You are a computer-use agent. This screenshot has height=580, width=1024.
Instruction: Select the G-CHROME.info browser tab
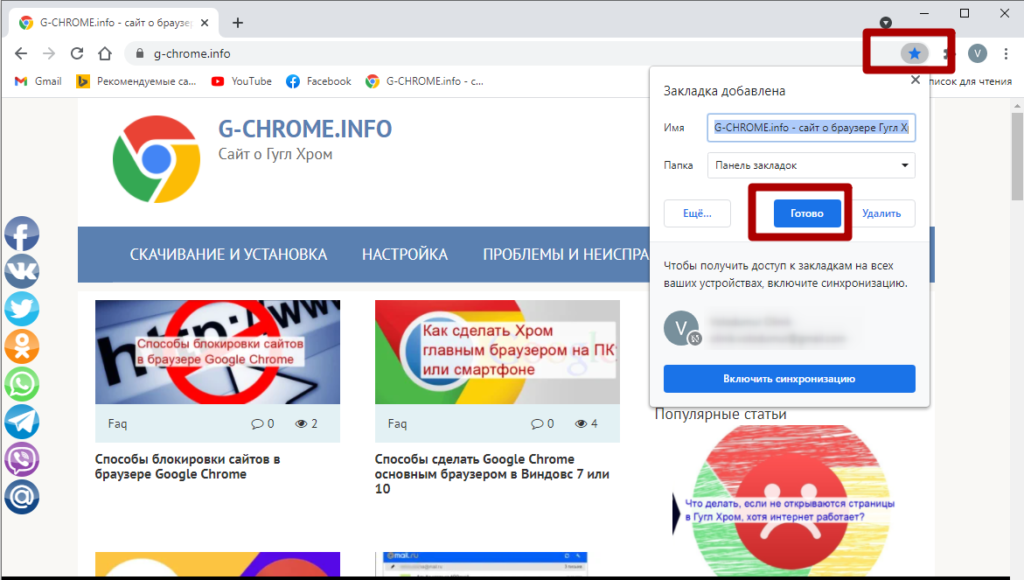coord(114,23)
